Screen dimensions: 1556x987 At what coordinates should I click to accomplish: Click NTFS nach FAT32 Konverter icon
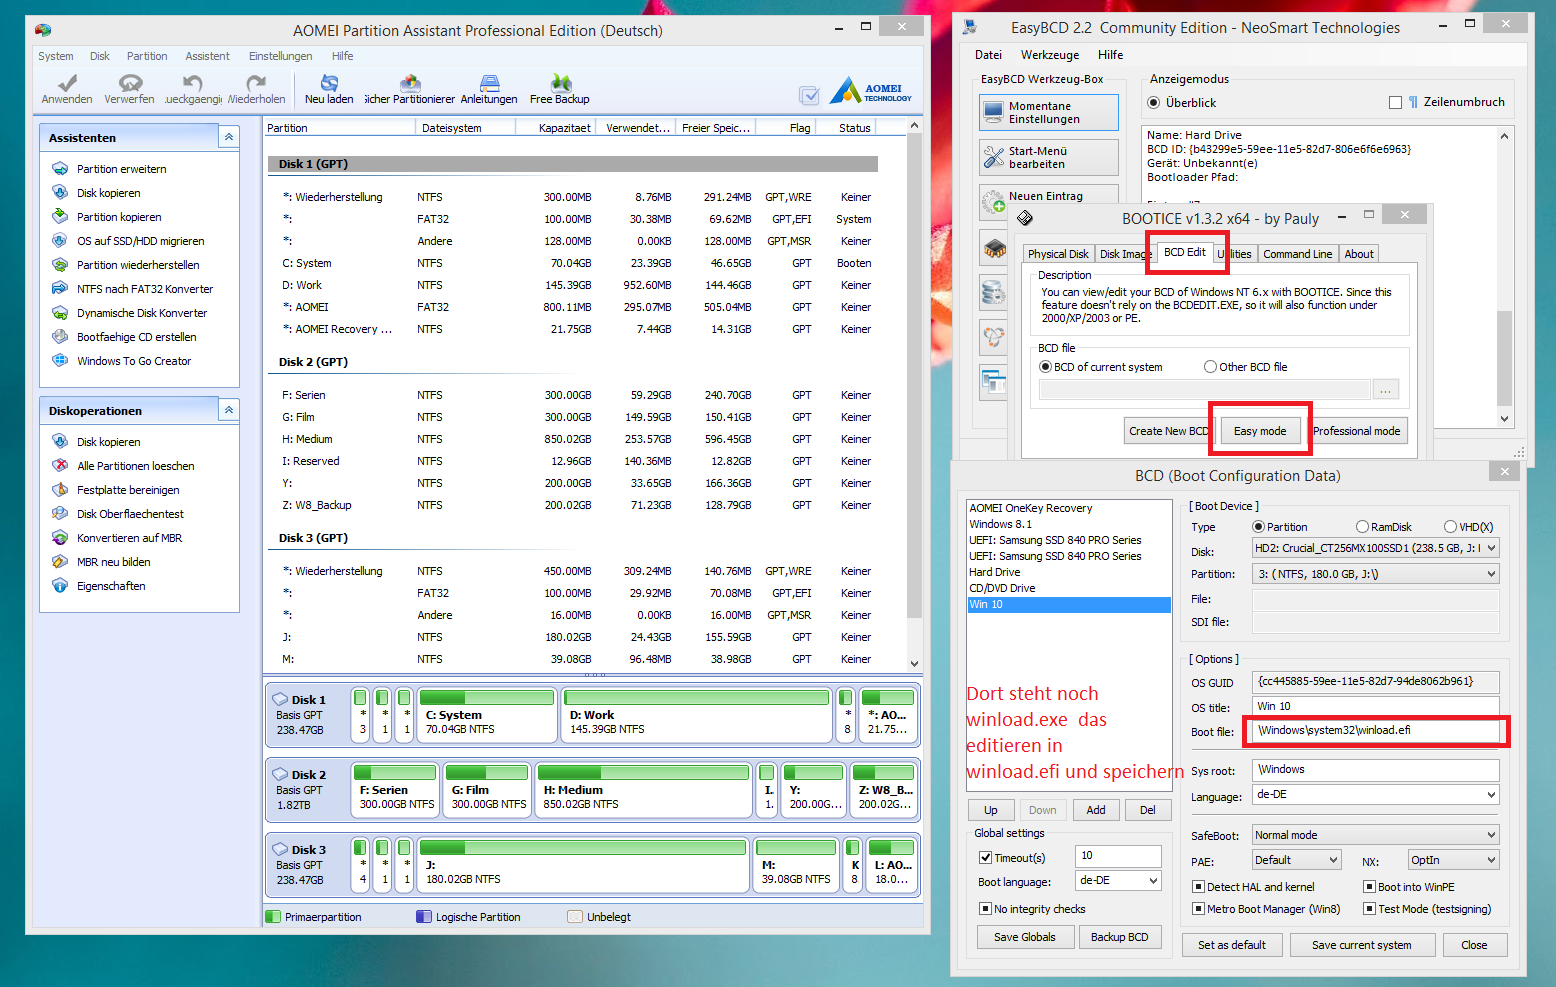coord(60,289)
